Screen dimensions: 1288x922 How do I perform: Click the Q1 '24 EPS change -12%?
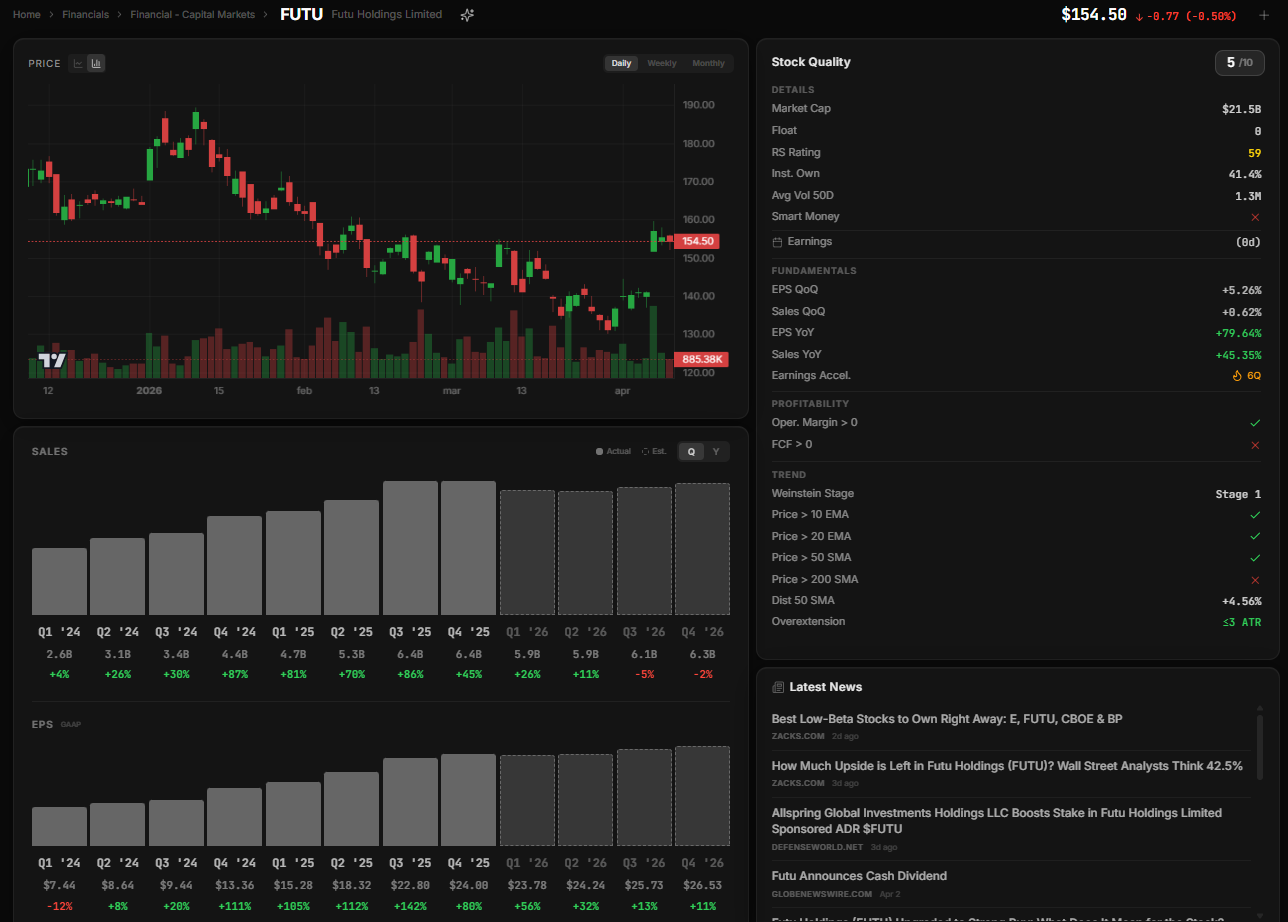tap(59, 905)
